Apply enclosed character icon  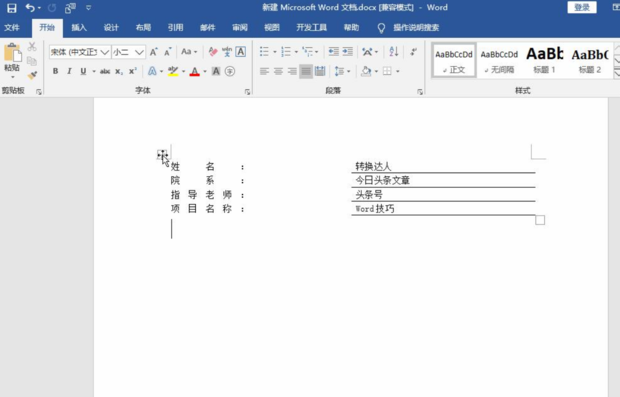click(230, 71)
